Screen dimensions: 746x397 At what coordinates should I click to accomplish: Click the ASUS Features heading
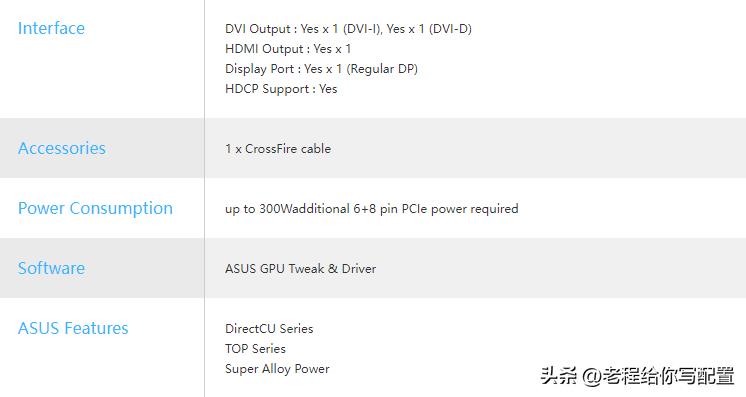pyautogui.click(x=73, y=328)
